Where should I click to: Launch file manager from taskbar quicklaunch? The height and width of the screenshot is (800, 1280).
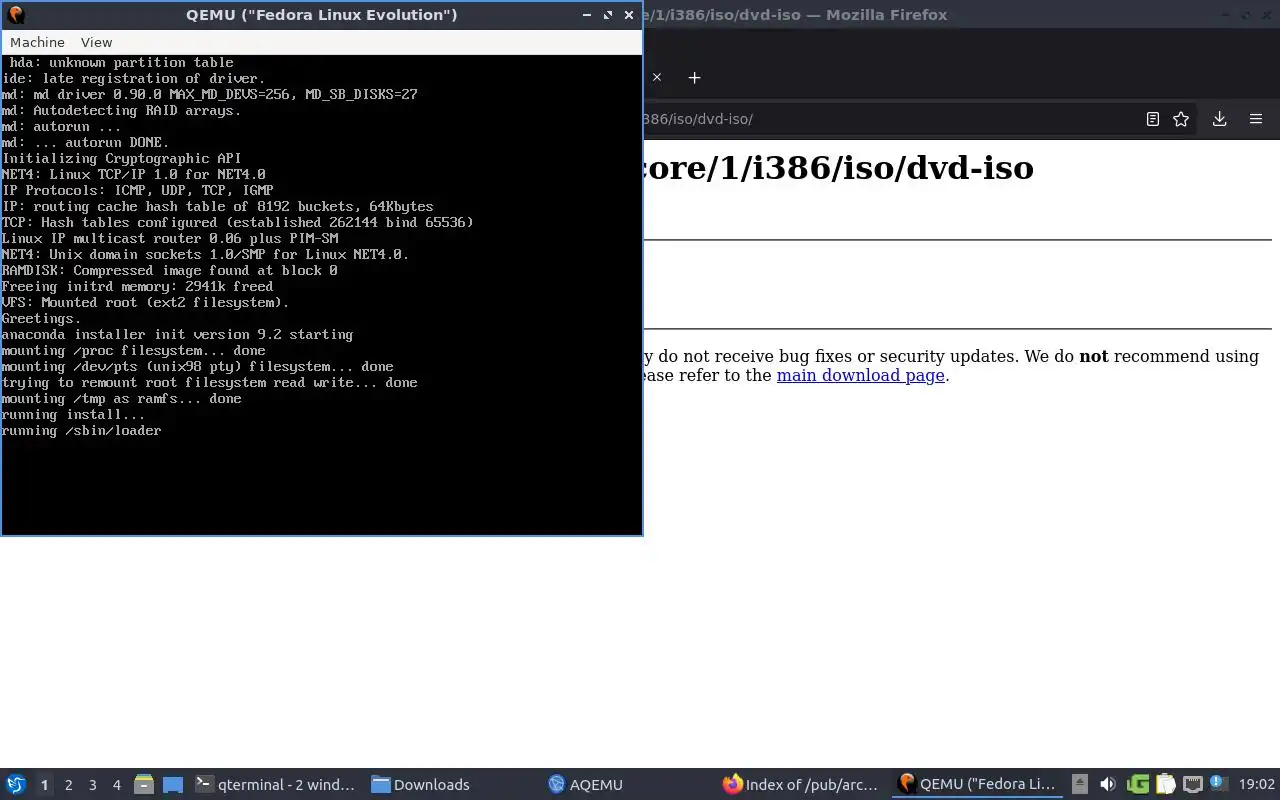144,785
